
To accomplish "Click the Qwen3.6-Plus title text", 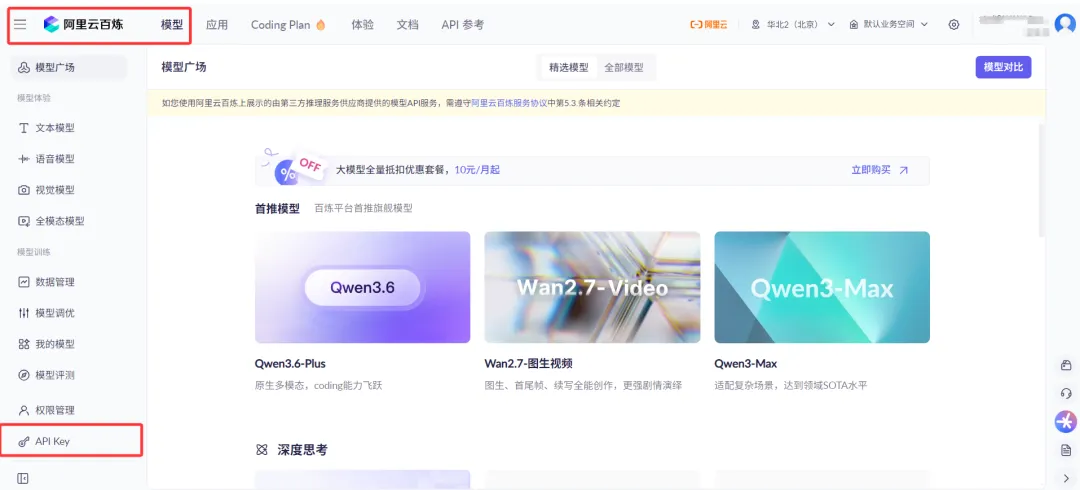I will tap(290, 364).
